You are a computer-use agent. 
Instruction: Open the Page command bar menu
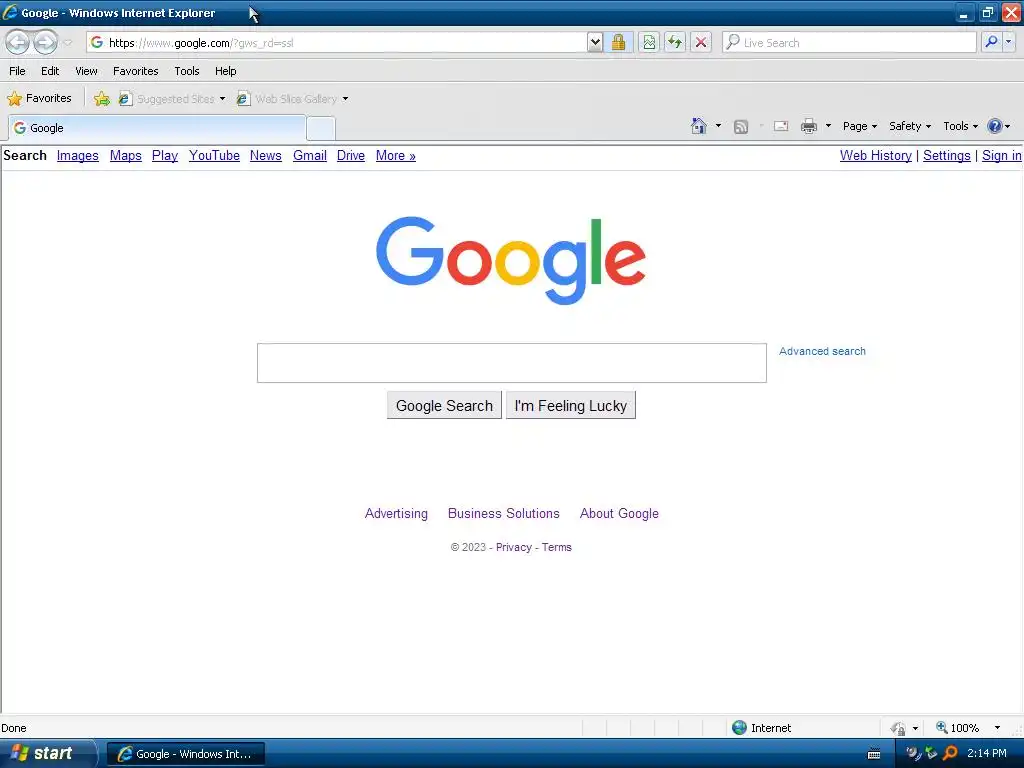[859, 126]
